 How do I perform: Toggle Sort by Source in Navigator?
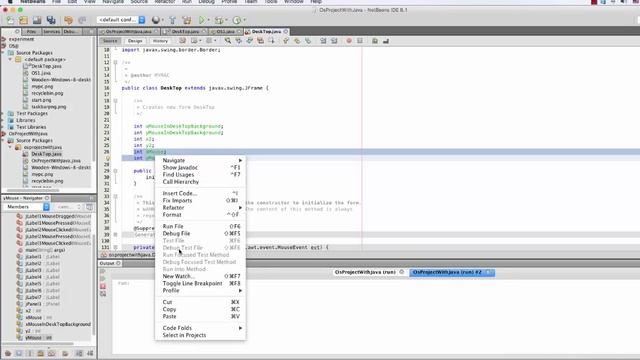pyautogui.click(x=90, y=353)
